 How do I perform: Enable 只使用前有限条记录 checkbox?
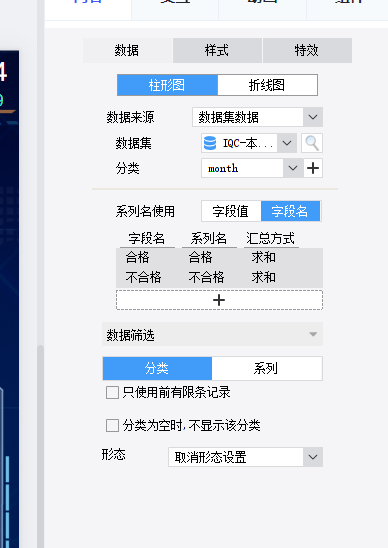point(112,392)
